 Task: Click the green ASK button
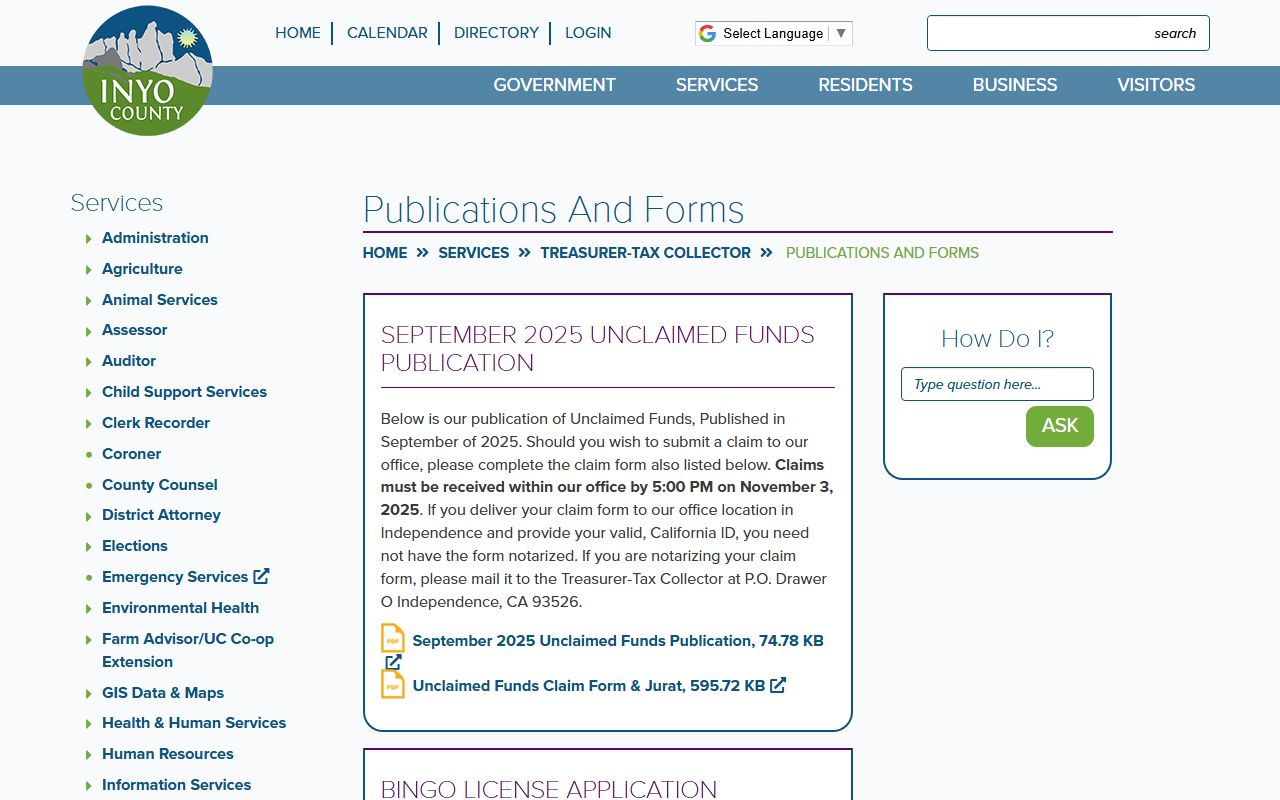coord(1060,426)
